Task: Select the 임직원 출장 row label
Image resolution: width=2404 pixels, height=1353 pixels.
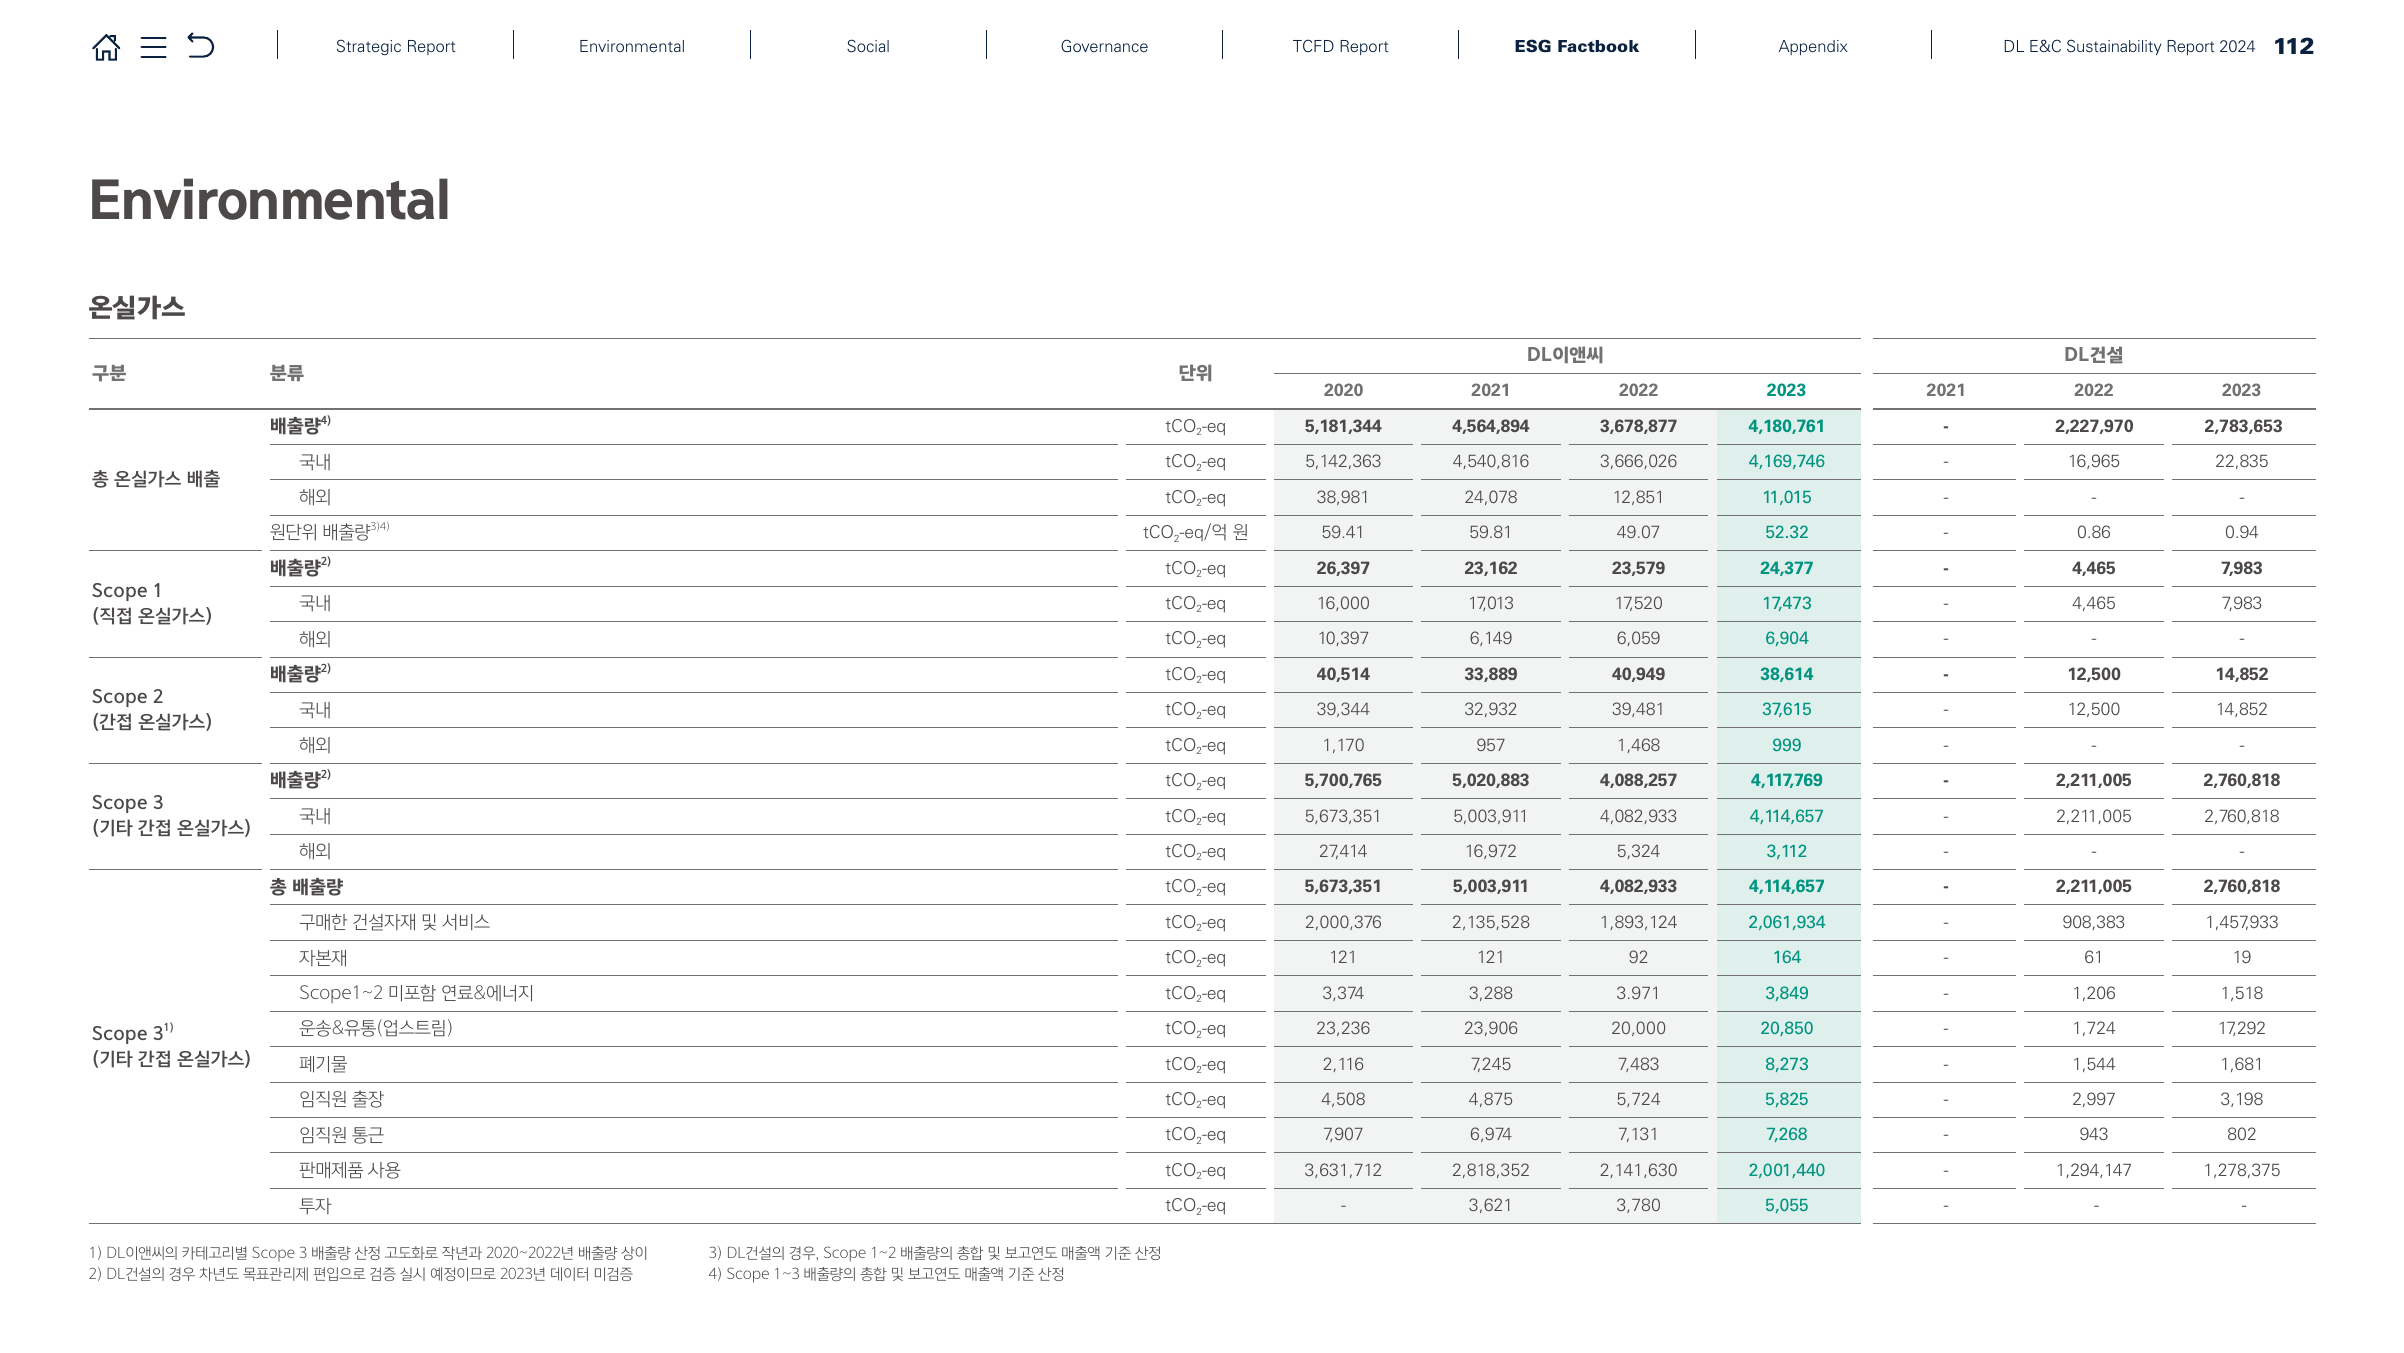Action: 341,1099
